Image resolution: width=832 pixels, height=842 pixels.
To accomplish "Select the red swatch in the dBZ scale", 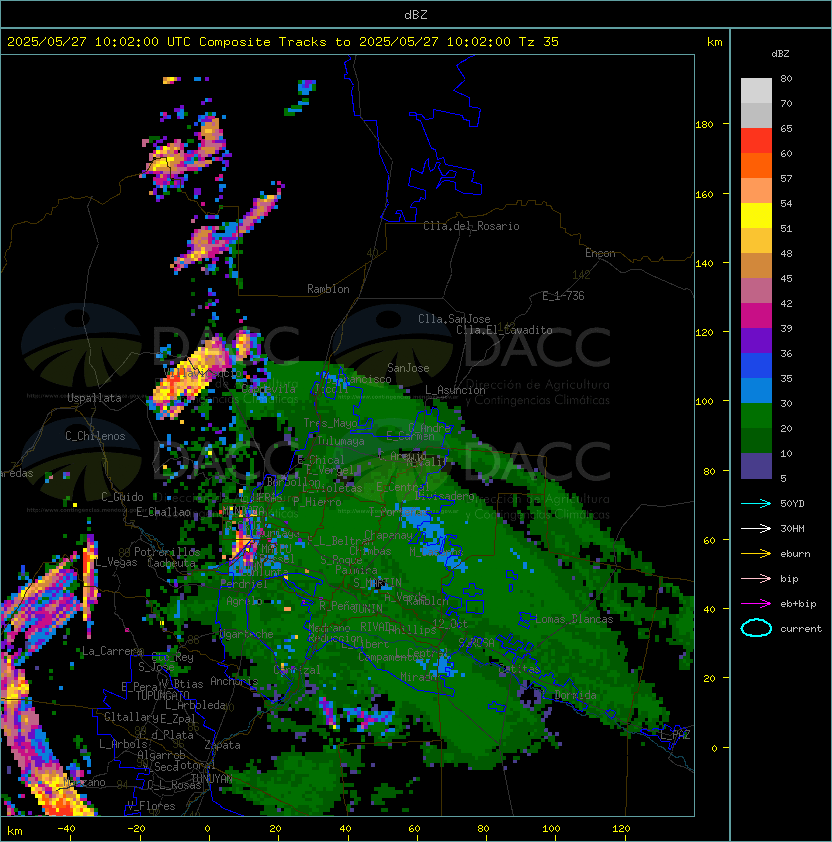I will tap(756, 141).
